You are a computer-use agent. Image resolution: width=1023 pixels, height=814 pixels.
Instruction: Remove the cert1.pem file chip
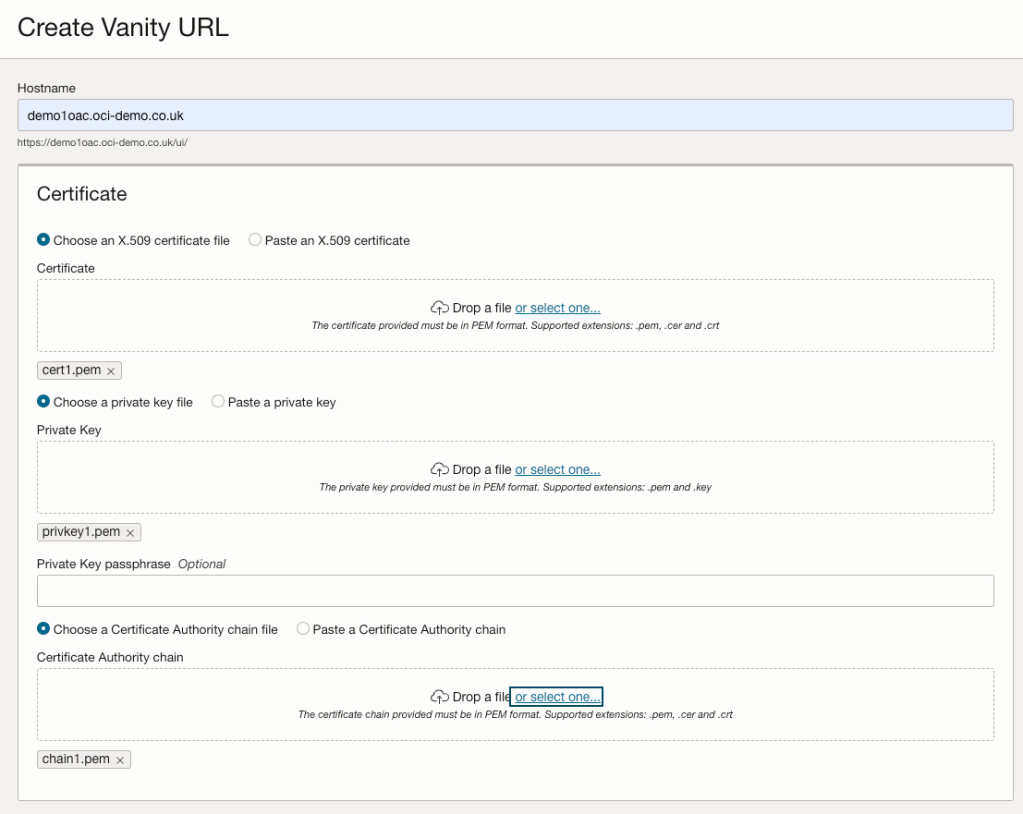[x=111, y=371]
